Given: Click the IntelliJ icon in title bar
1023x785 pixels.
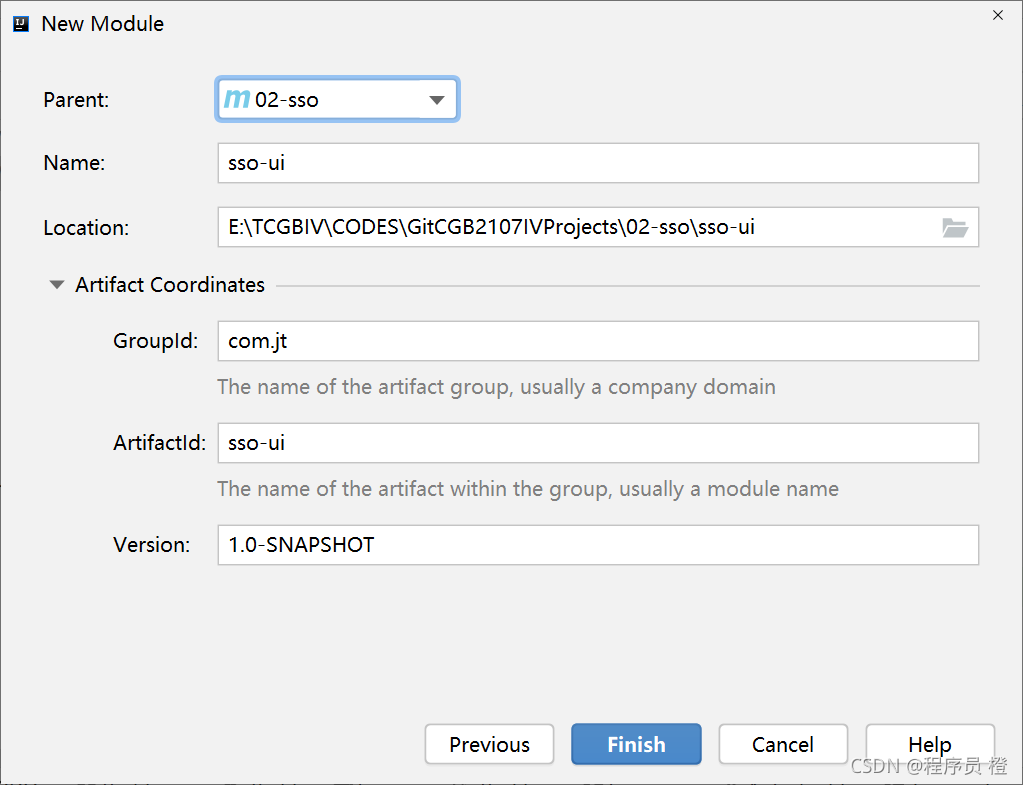Looking at the screenshot, I should coord(21,24).
